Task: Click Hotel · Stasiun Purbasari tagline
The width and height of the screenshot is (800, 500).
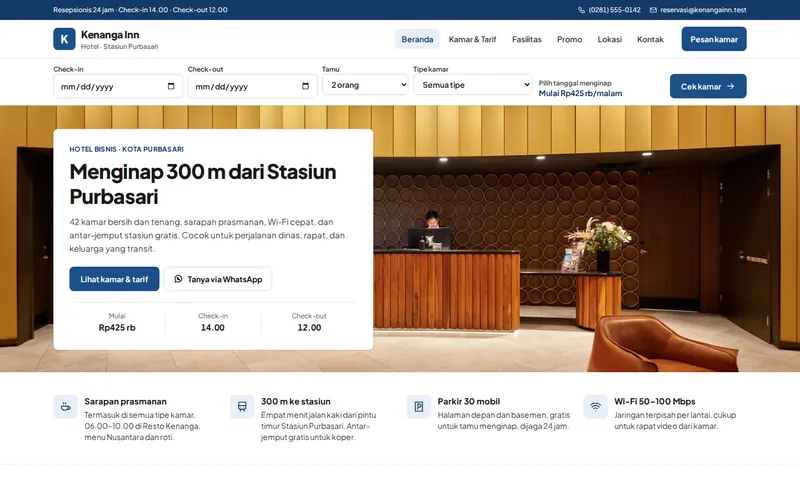Action: 119,46
